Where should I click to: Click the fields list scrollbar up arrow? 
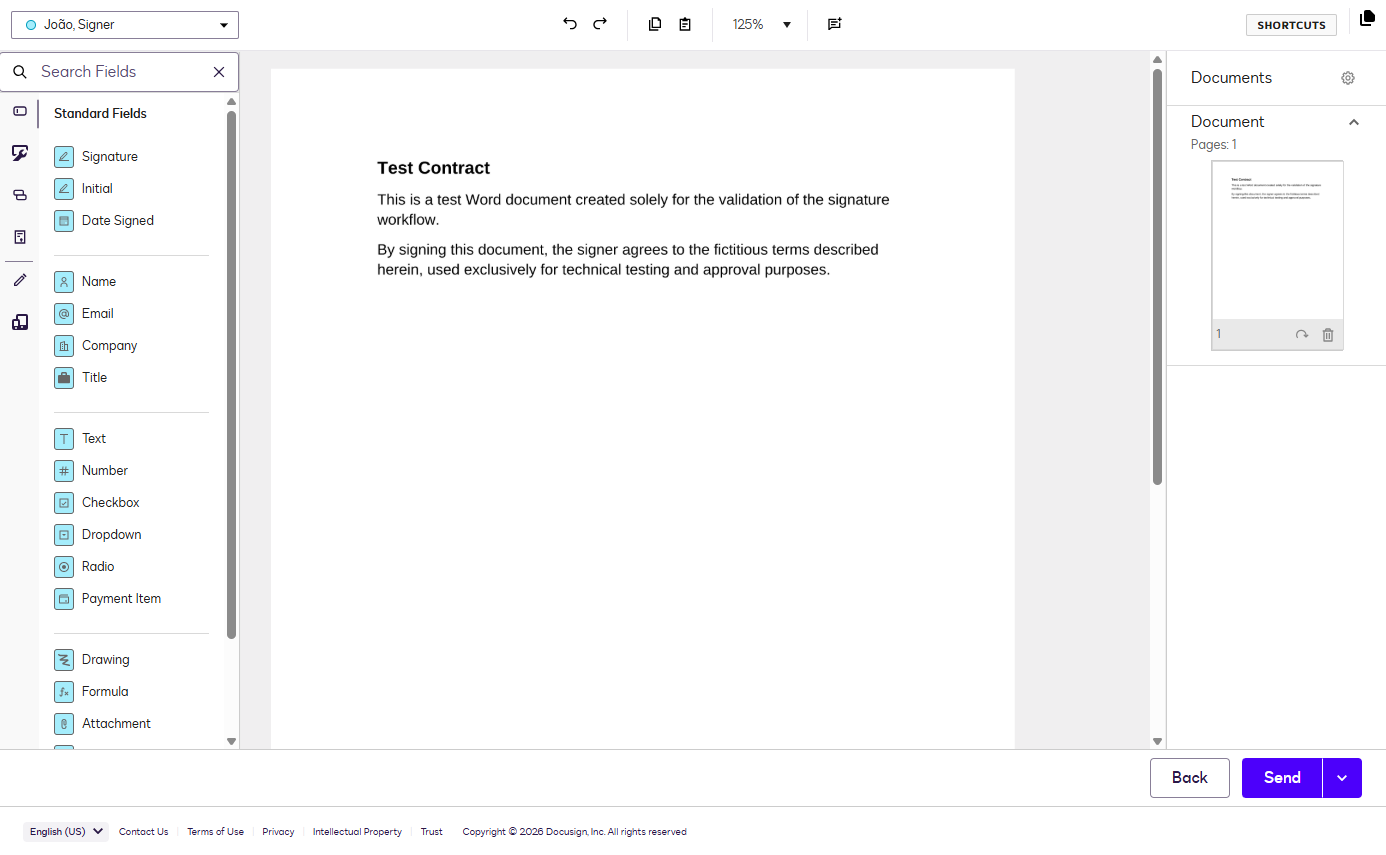click(232, 102)
